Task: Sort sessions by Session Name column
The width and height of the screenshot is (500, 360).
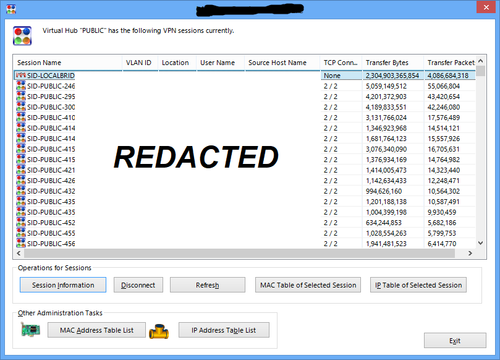Action: (68, 63)
